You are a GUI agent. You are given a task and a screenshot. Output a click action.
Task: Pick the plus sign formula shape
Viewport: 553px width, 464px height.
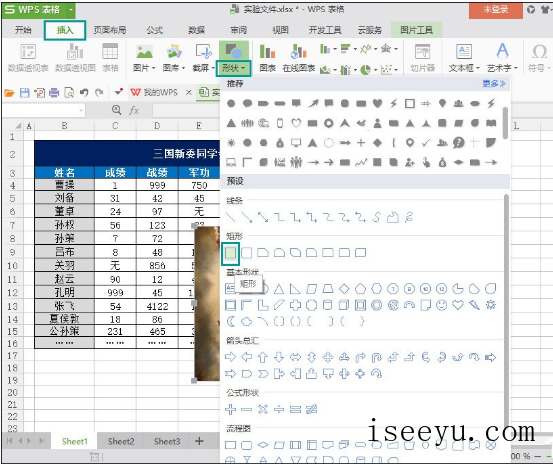coord(230,409)
